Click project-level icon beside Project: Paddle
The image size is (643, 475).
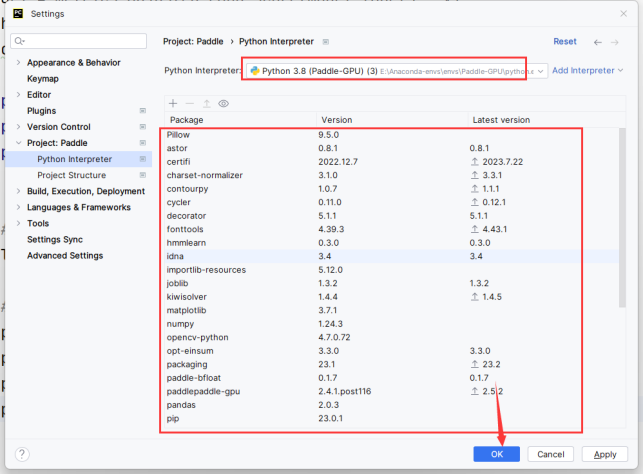[143, 143]
